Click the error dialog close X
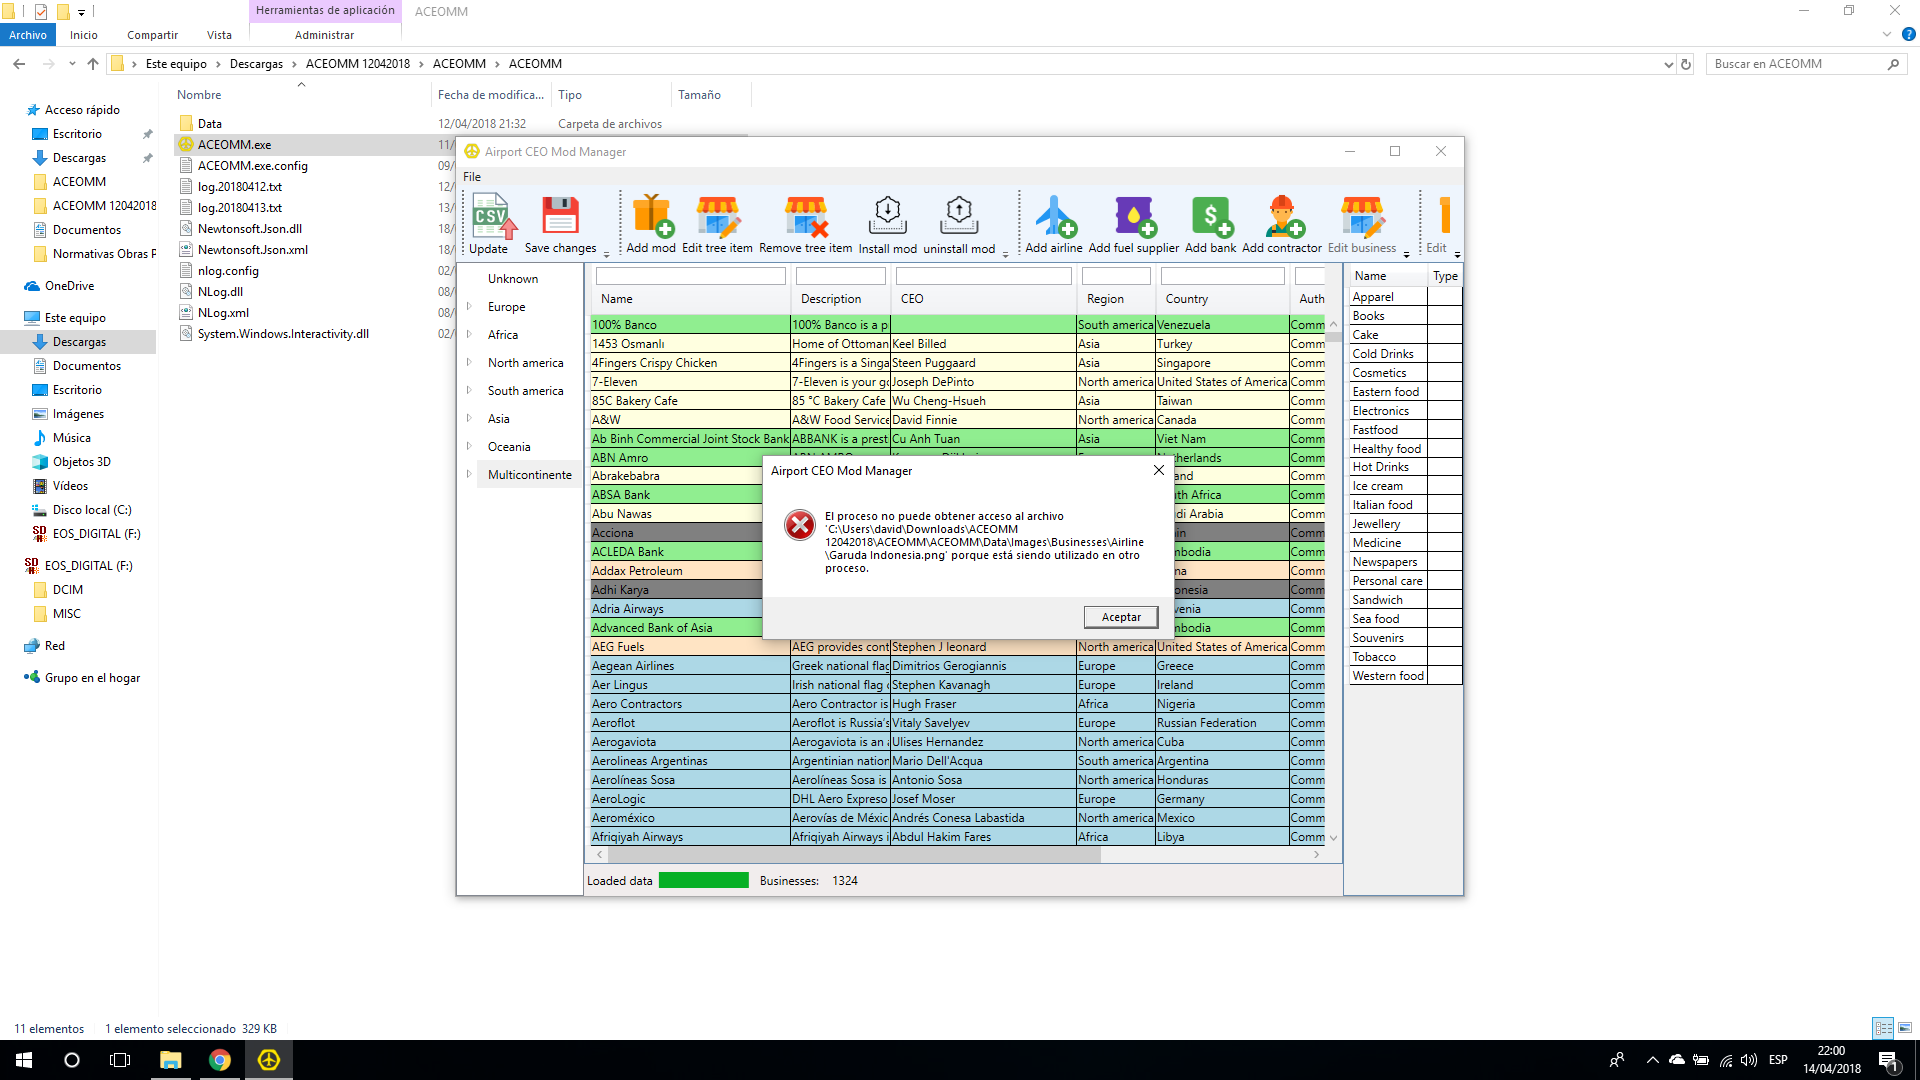Image resolution: width=1920 pixels, height=1080 pixels. (1159, 470)
